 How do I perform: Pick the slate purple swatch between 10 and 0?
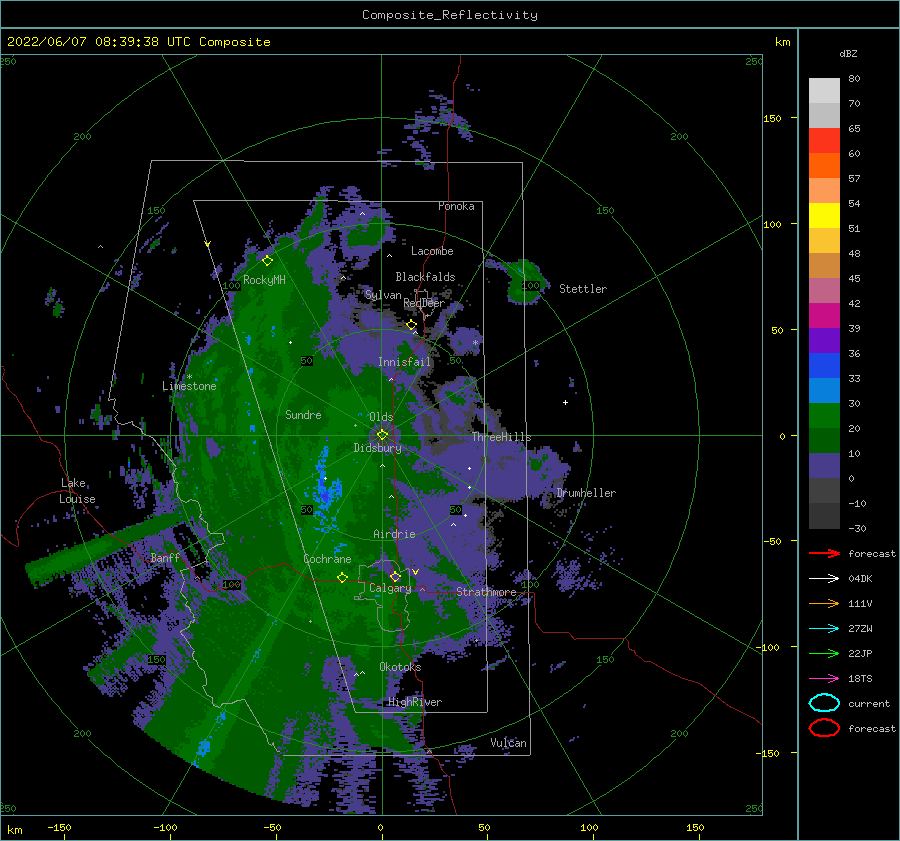pos(824,466)
